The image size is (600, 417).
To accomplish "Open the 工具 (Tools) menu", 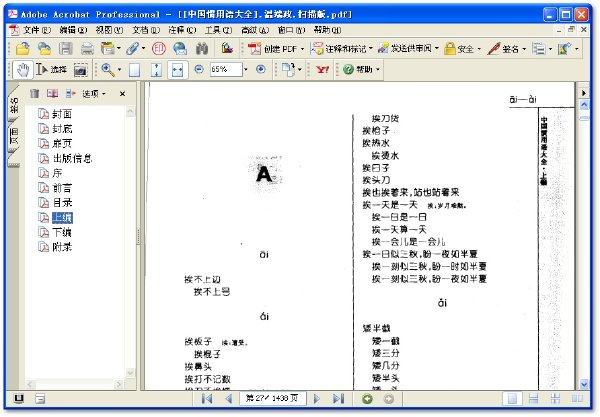I will click(218, 30).
